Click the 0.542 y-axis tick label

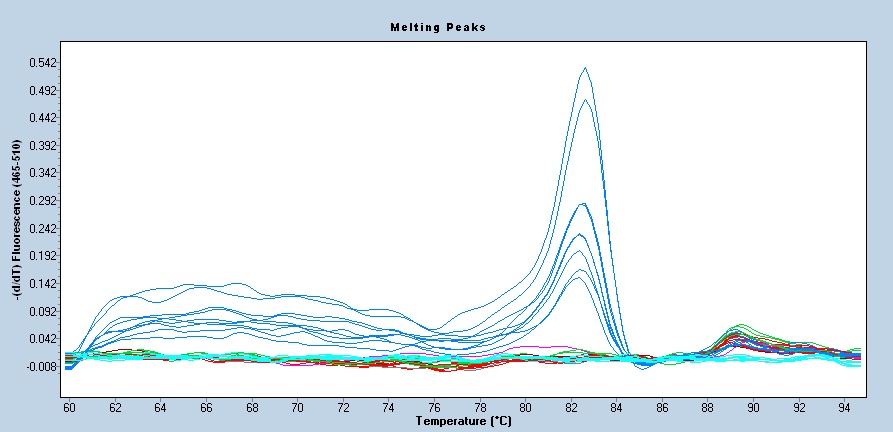tap(44, 63)
